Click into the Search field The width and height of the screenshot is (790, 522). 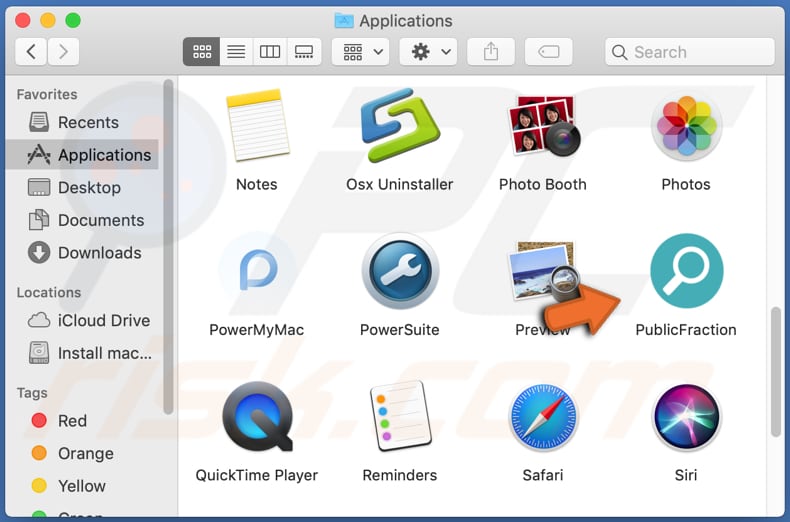click(689, 51)
